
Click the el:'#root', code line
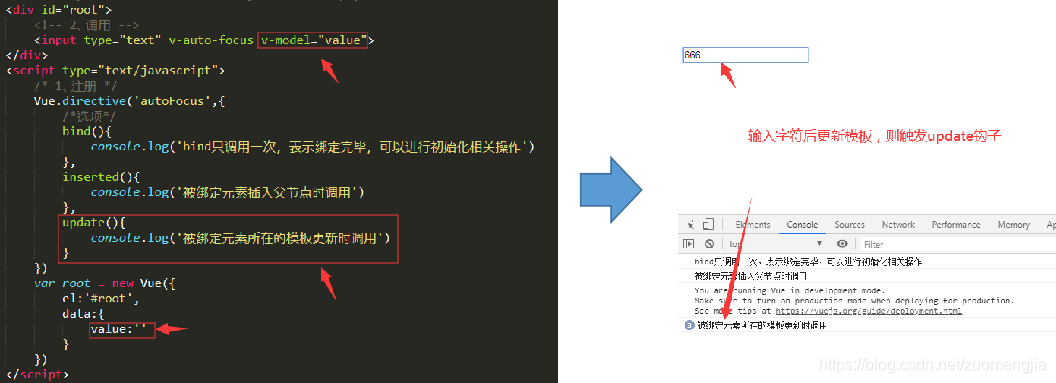tap(100, 298)
